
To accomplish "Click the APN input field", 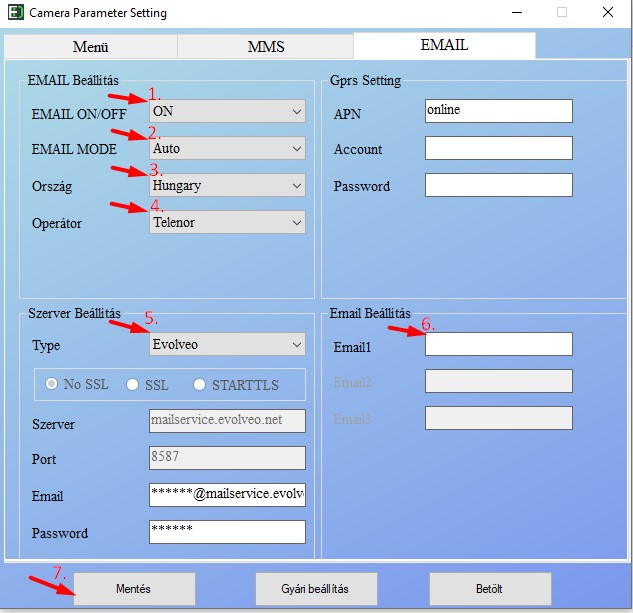I will tap(498, 111).
